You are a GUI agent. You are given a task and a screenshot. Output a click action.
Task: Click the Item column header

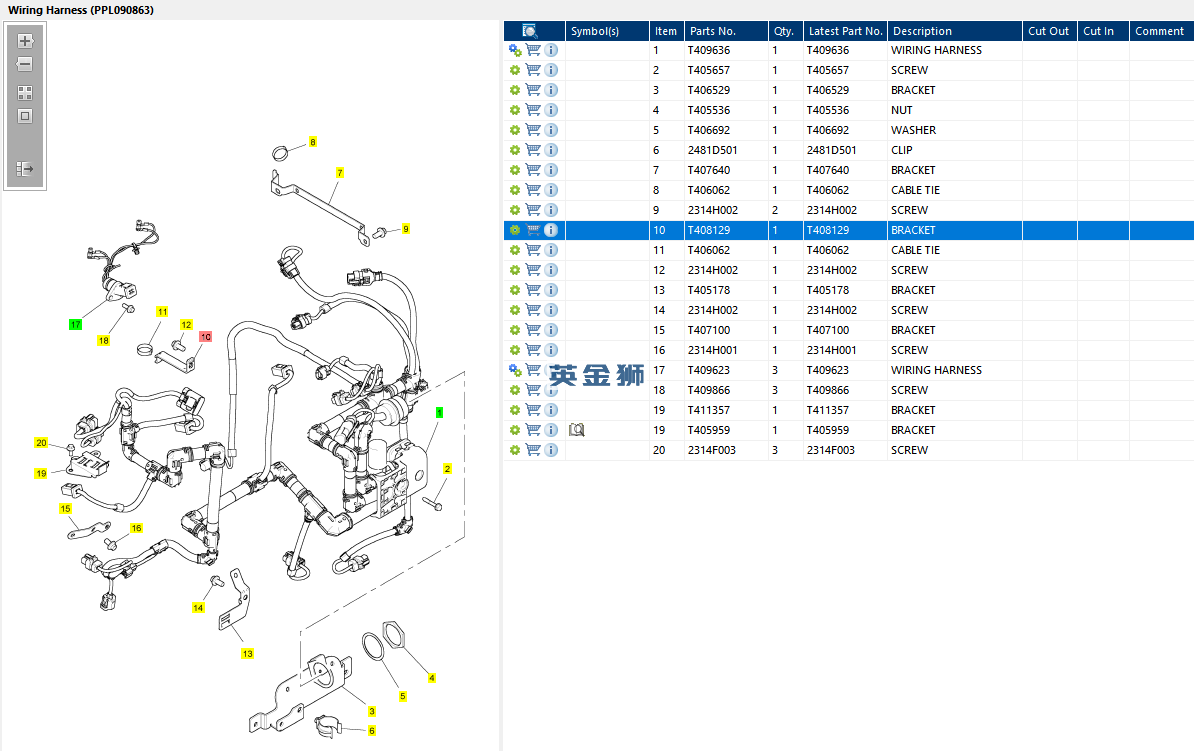pyautogui.click(x=666, y=31)
